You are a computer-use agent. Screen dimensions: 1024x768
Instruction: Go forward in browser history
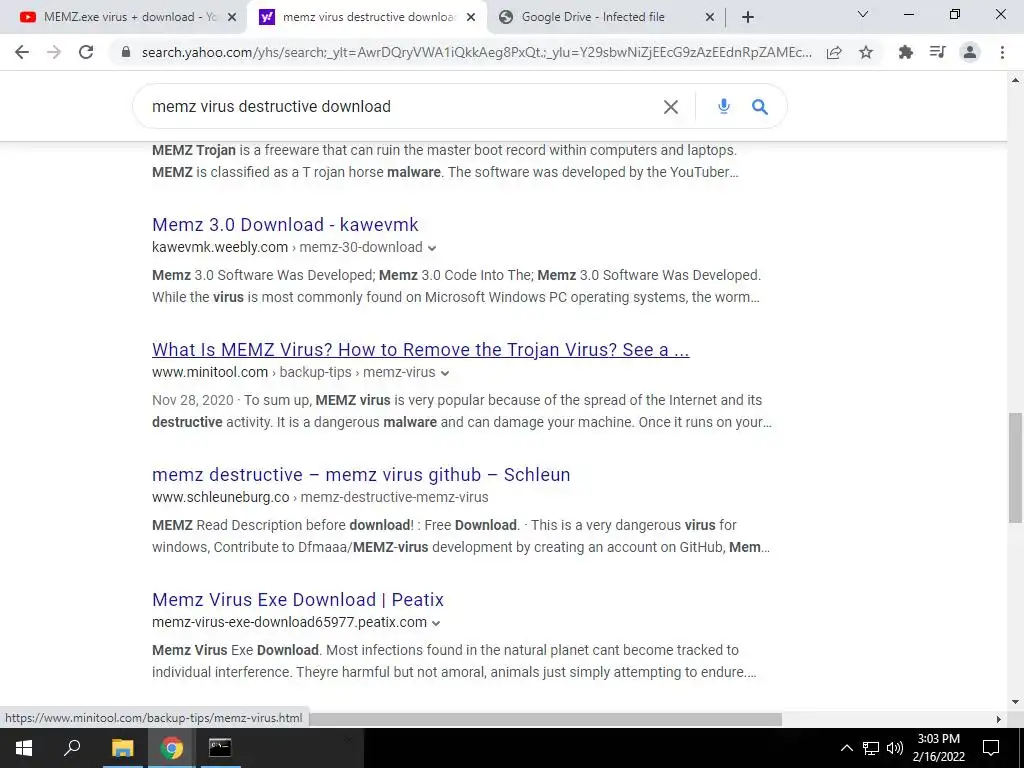coord(54,52)
